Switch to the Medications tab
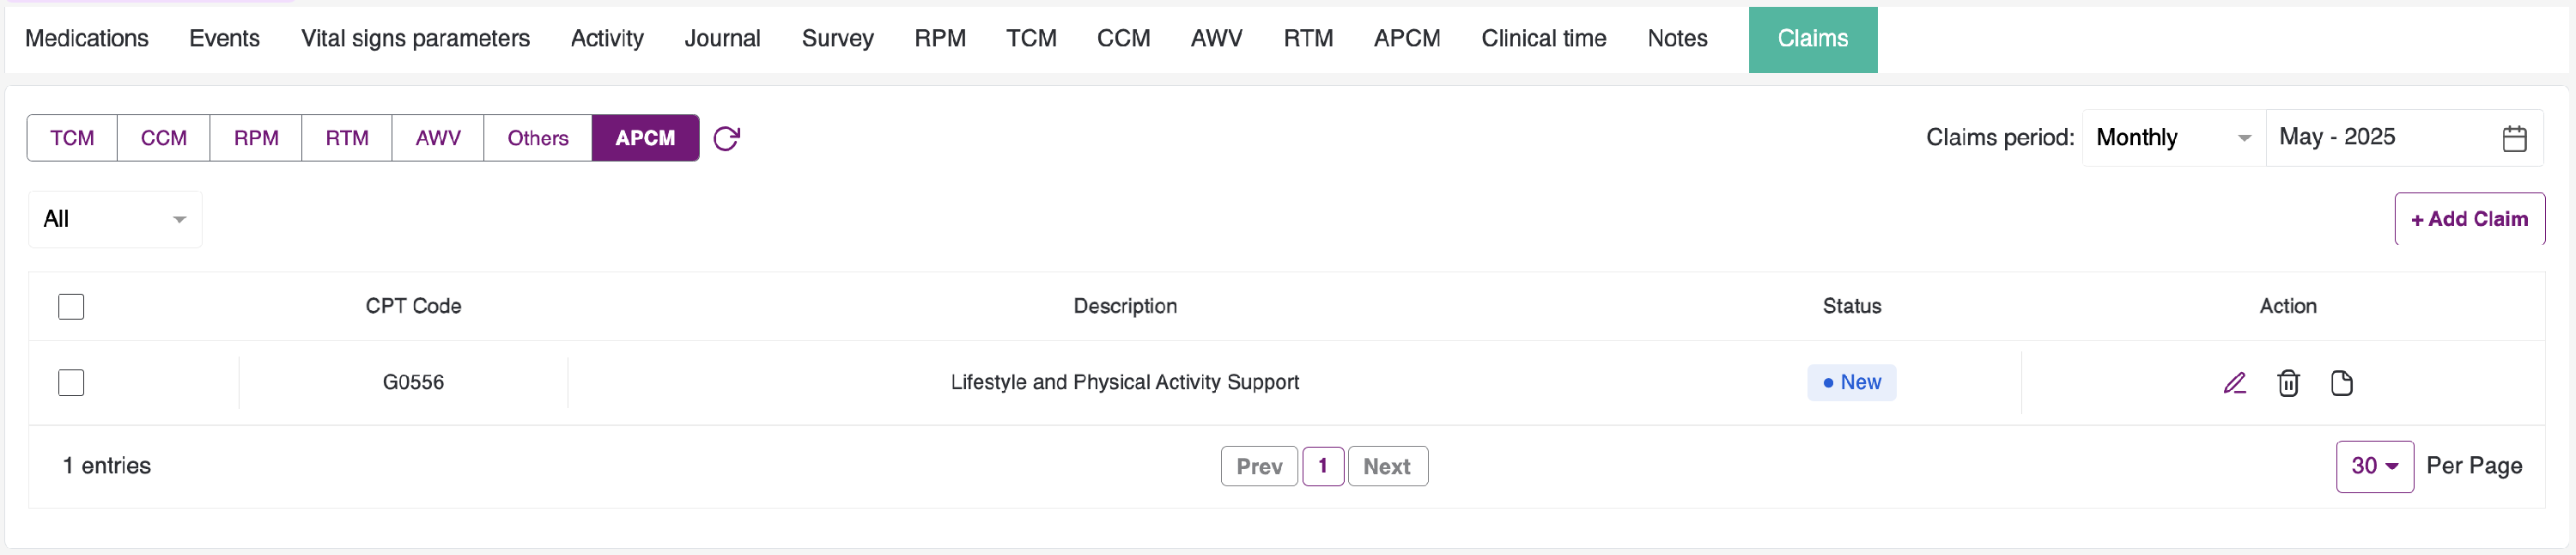 87,39
